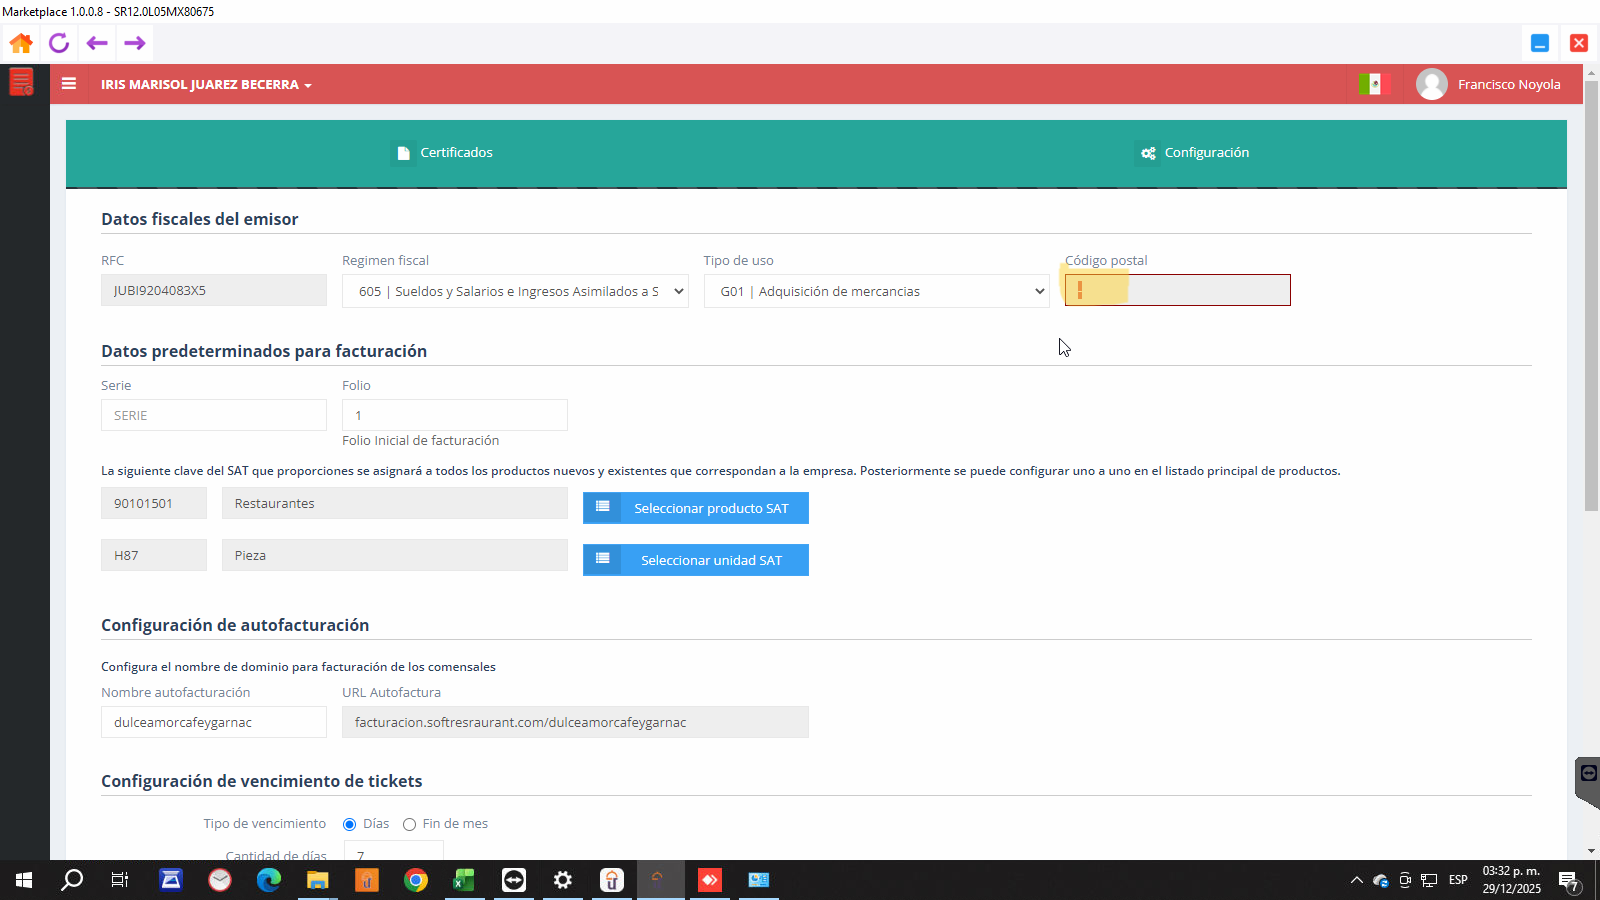Open the network status tray icon

[x=1430, y=880]
